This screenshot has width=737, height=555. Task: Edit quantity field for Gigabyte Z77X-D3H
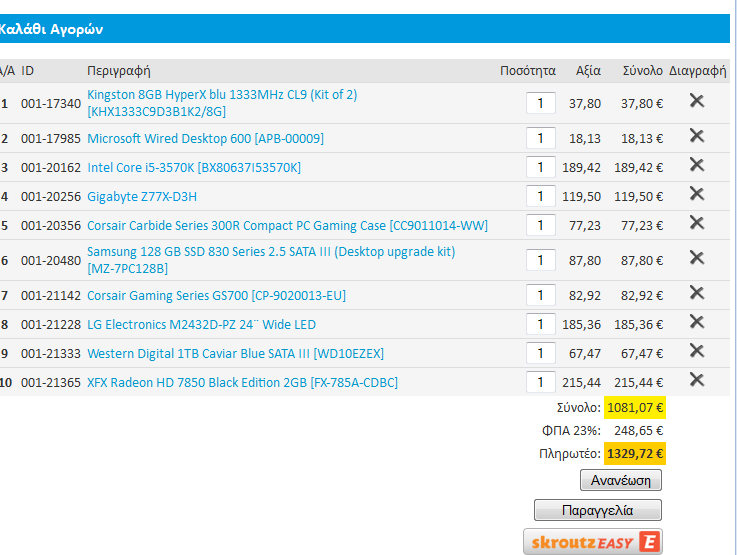click(541, 196)
